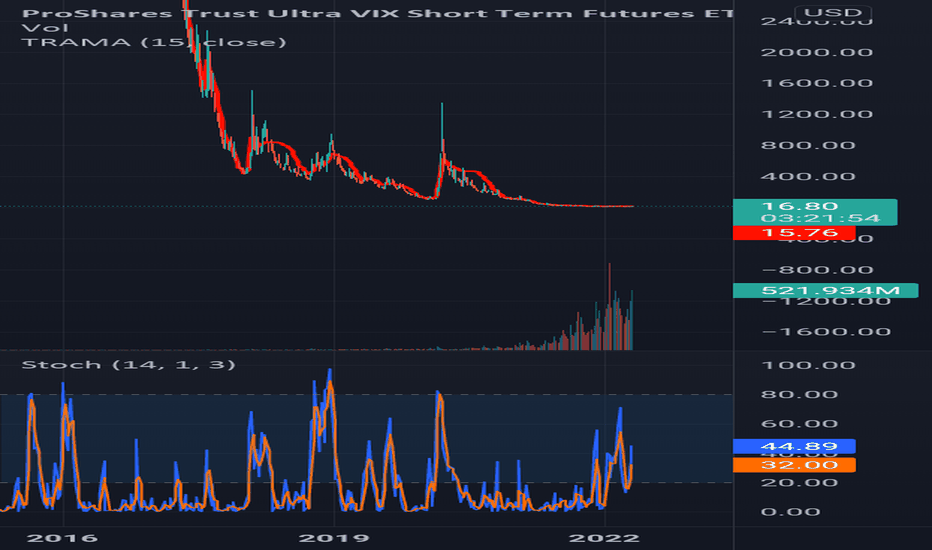Click the 1200.00 price scale value
This screenshot has height=550, width=932.
(x=817, y=114)
